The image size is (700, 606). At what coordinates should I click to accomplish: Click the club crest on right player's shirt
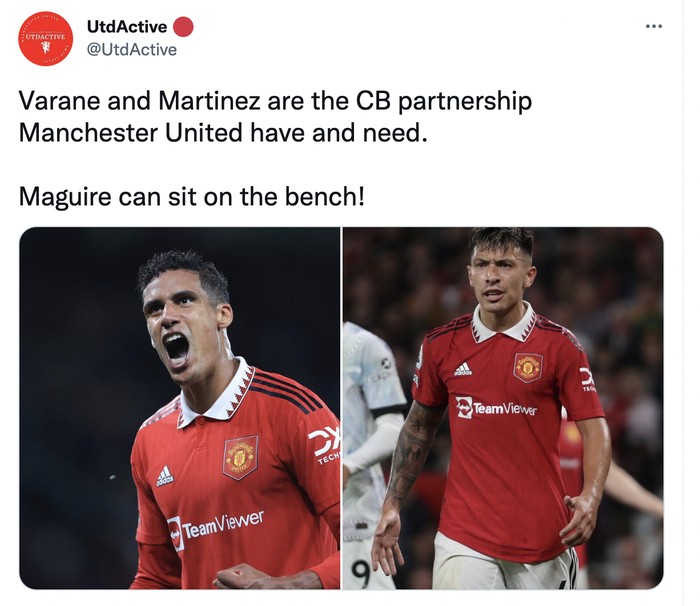[x=528, y=368]
